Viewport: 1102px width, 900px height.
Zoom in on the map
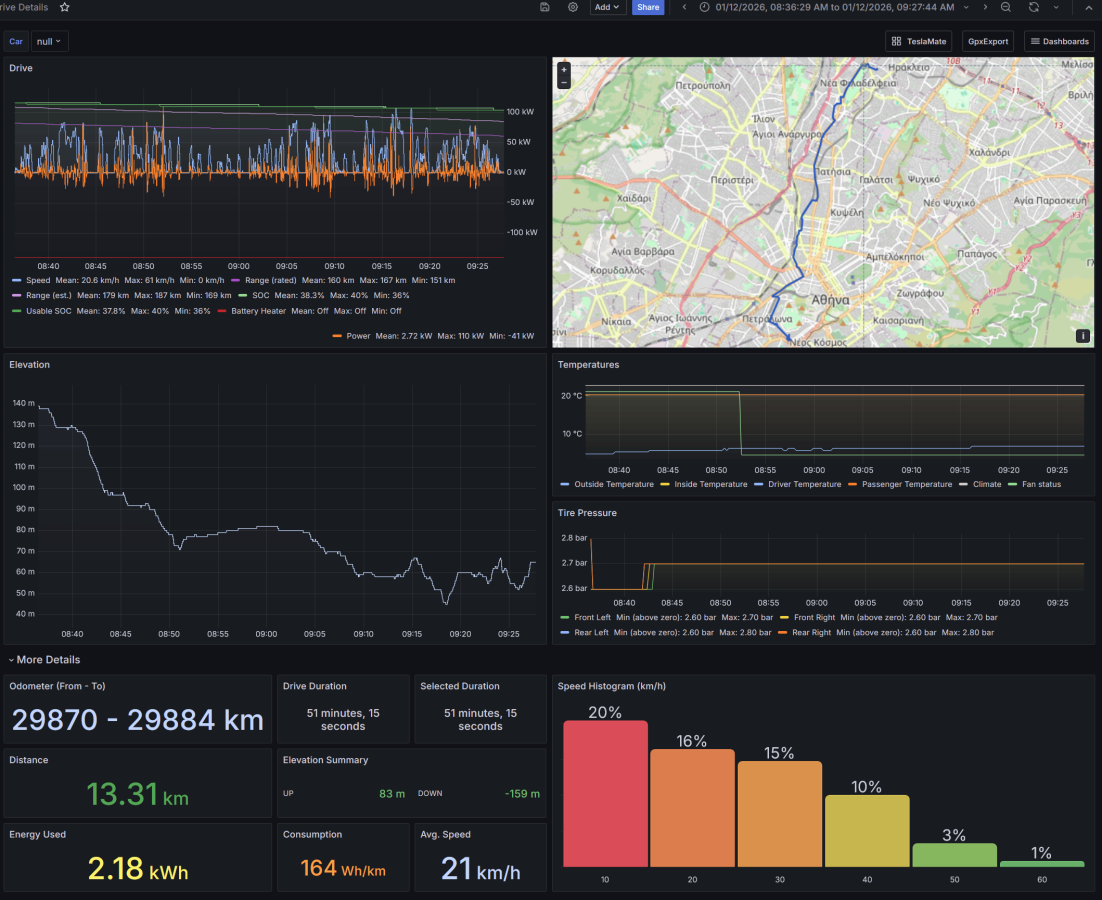[x=564, y=70]
